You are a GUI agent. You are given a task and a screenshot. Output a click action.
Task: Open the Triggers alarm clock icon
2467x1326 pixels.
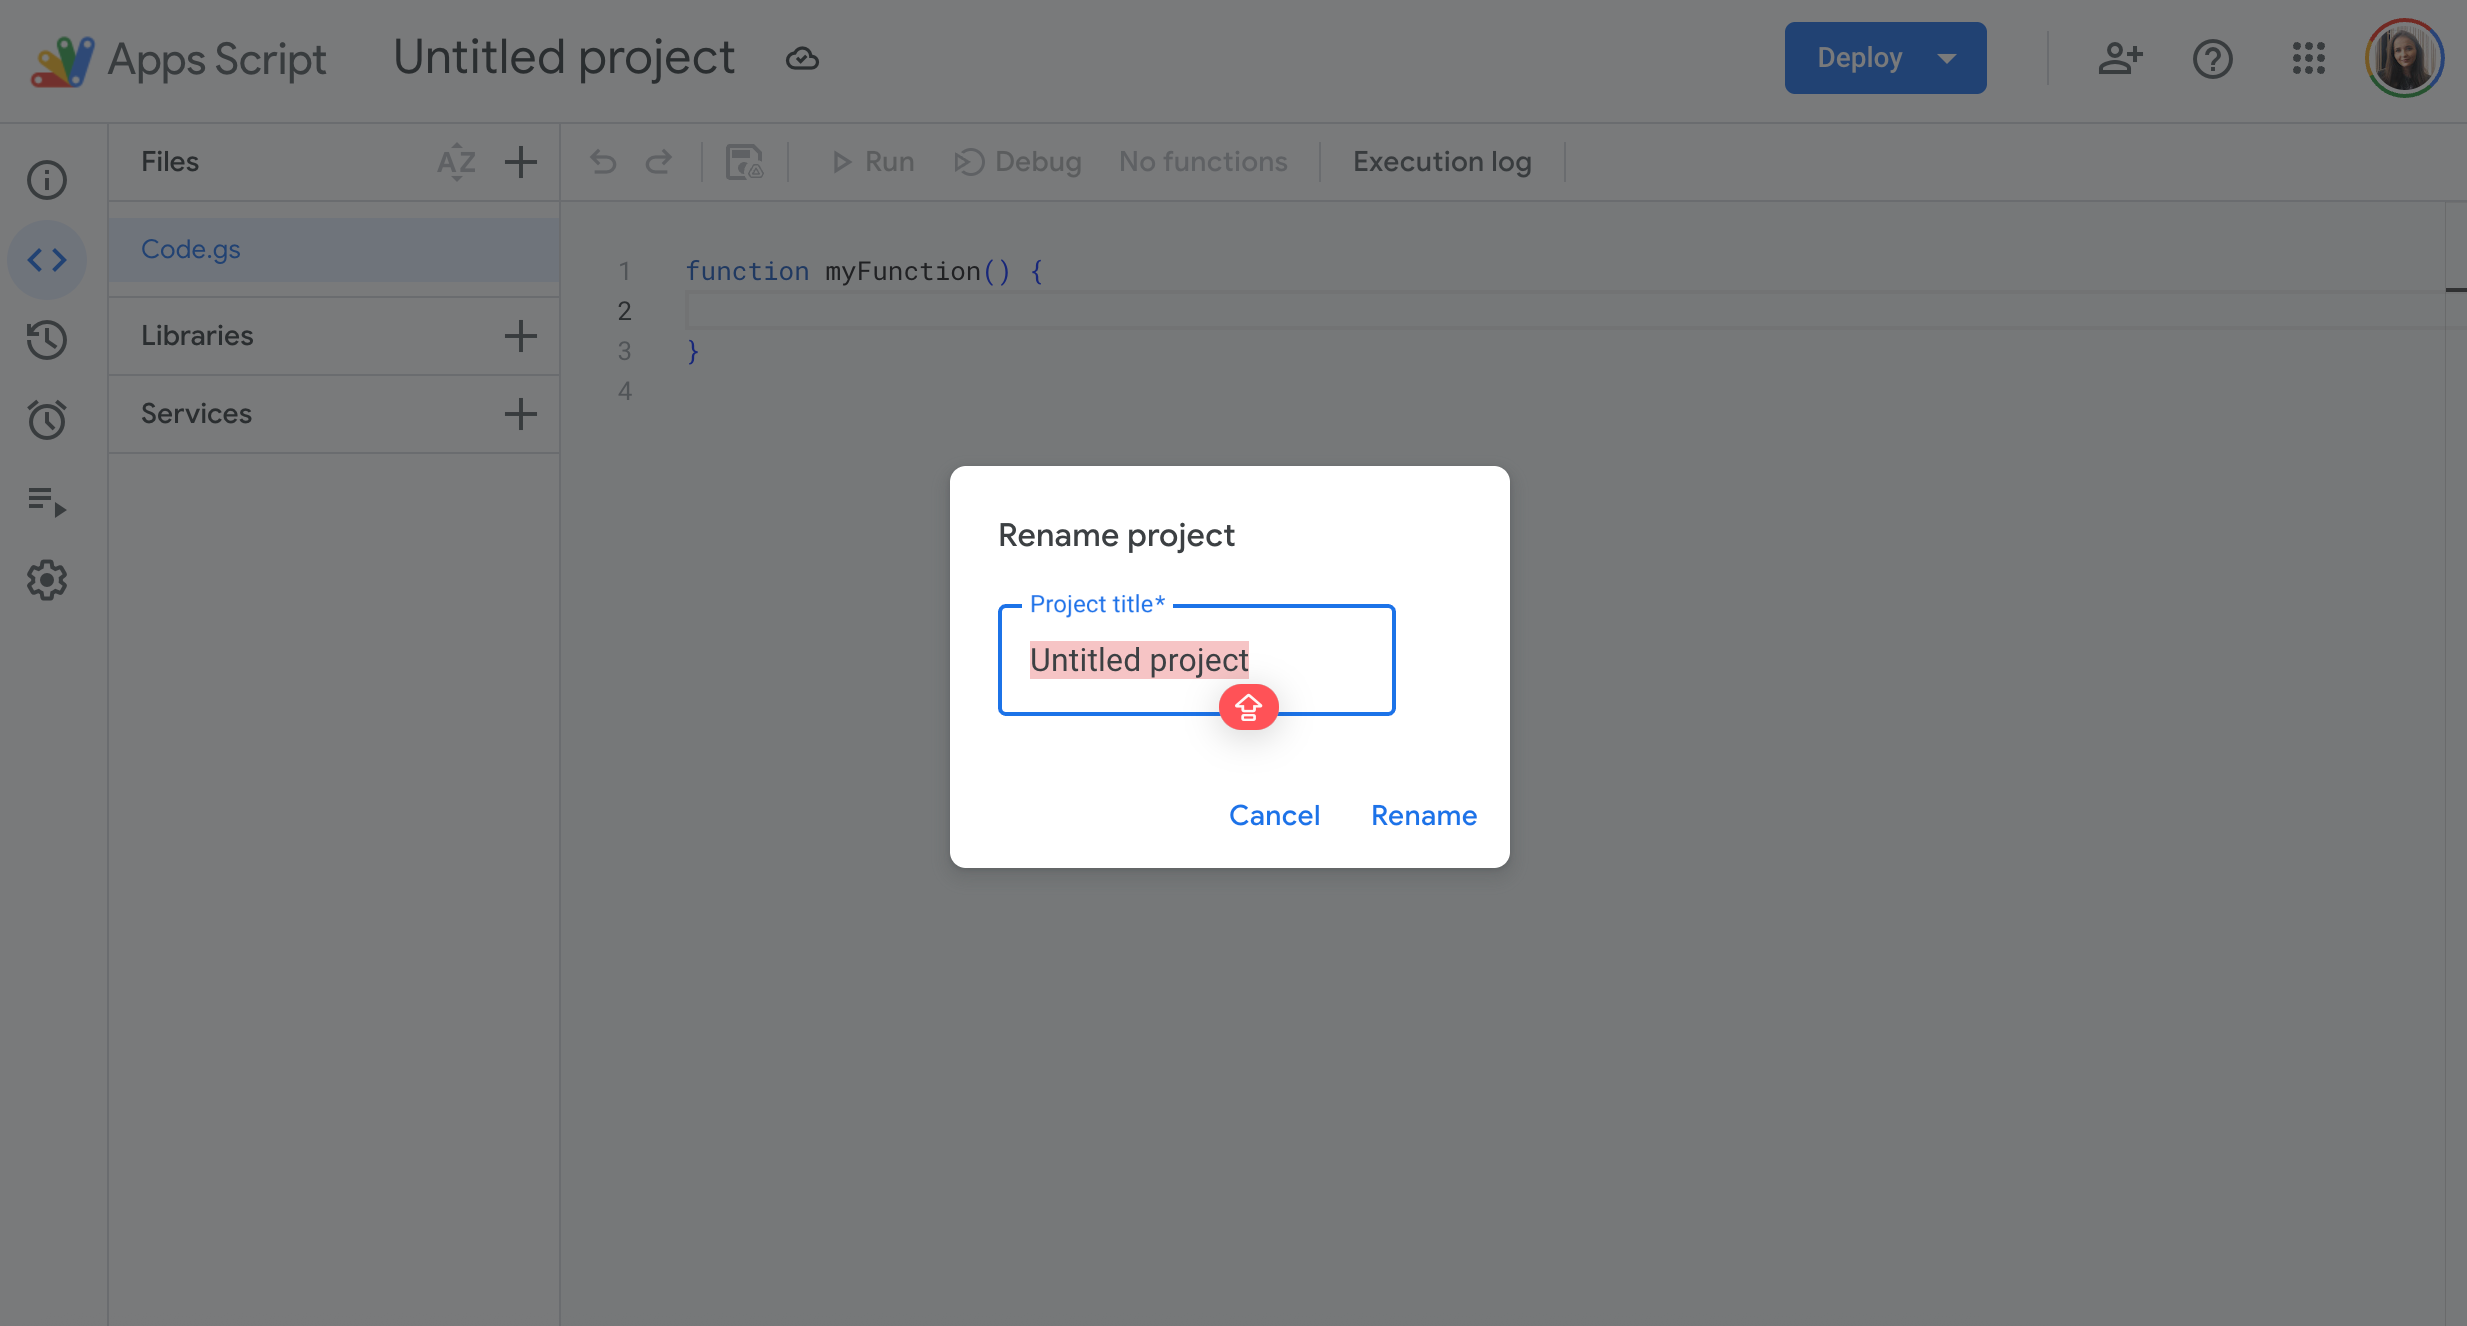(x=47, y=420)
